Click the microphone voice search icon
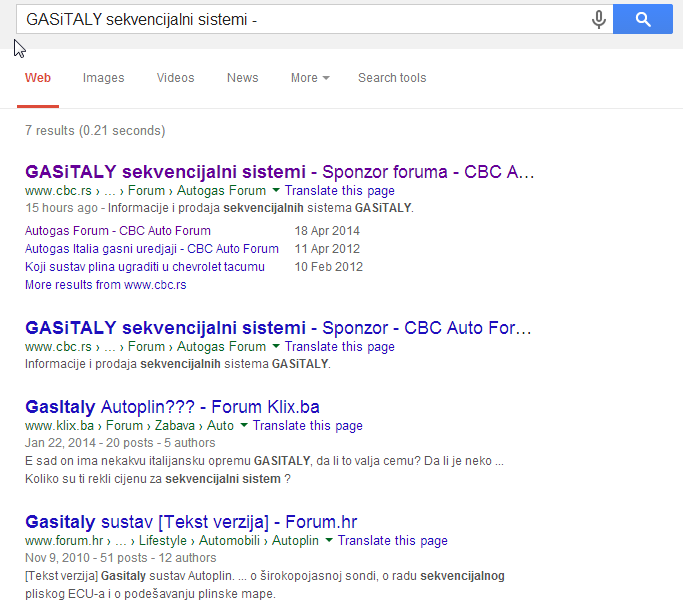 tap(598, 20)
